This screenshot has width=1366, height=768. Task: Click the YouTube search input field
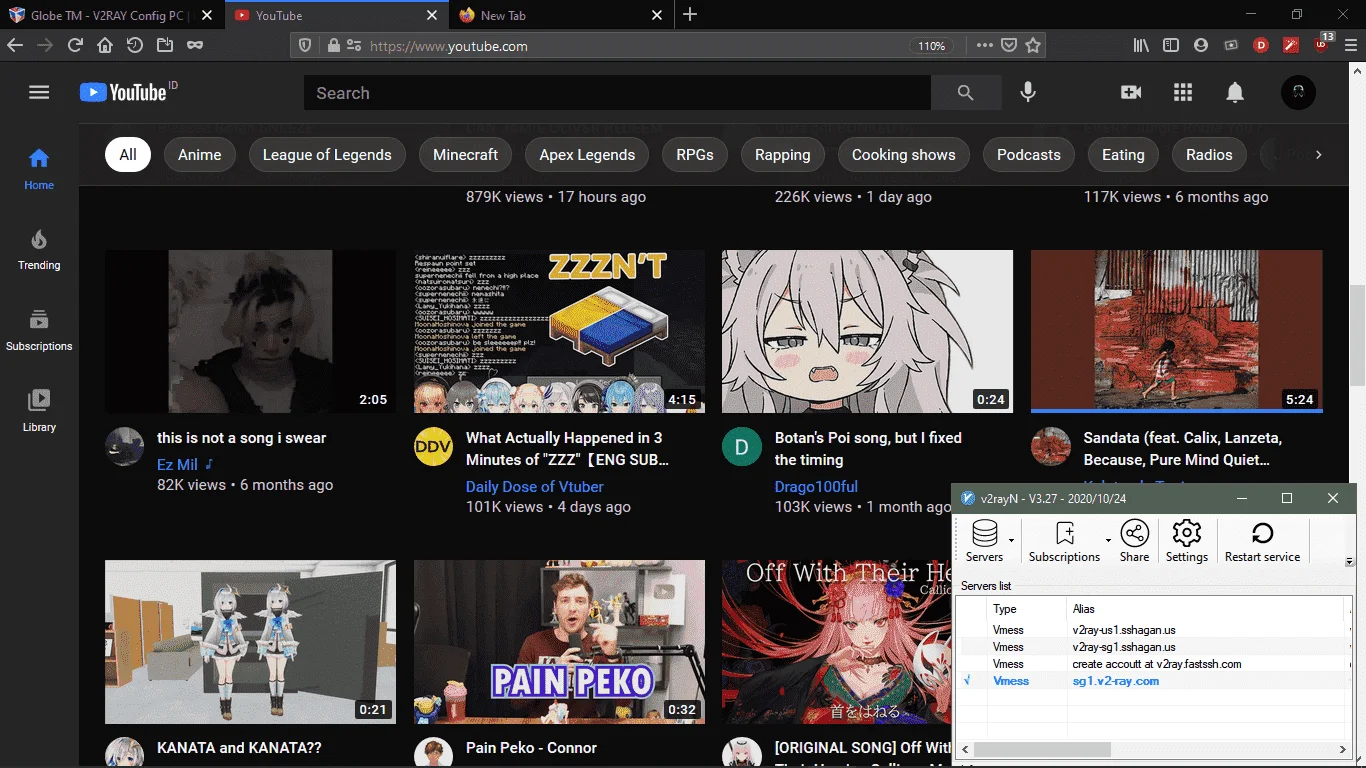618,93
